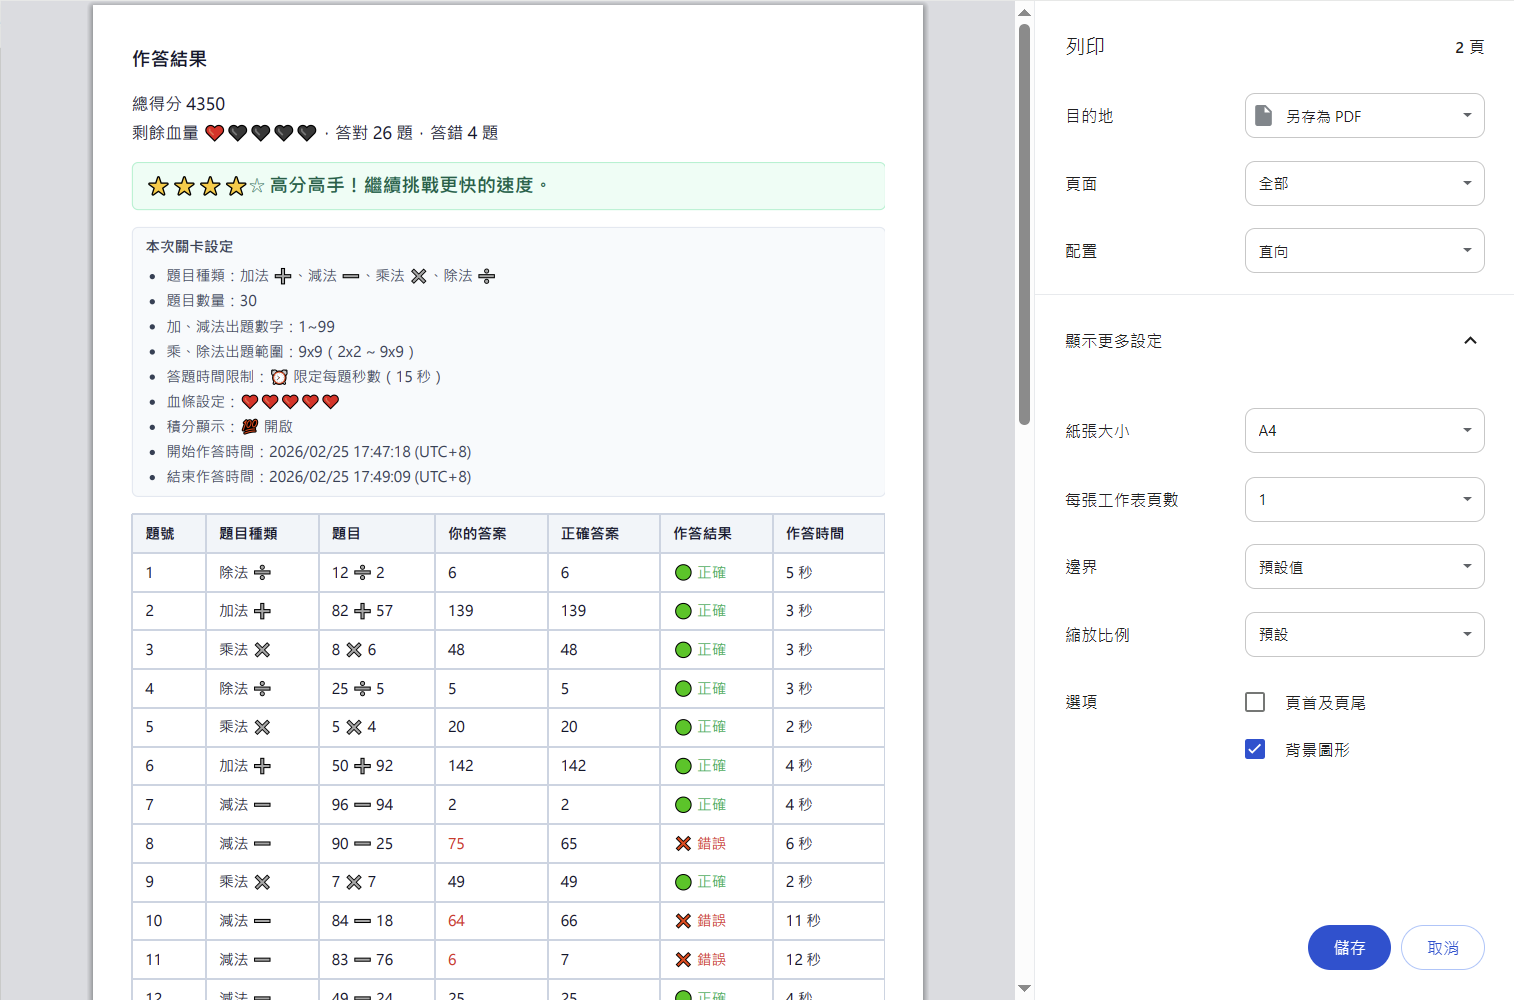Click the divide icon beside 除法
1514x1000 pixels.
tap(487, 275)
